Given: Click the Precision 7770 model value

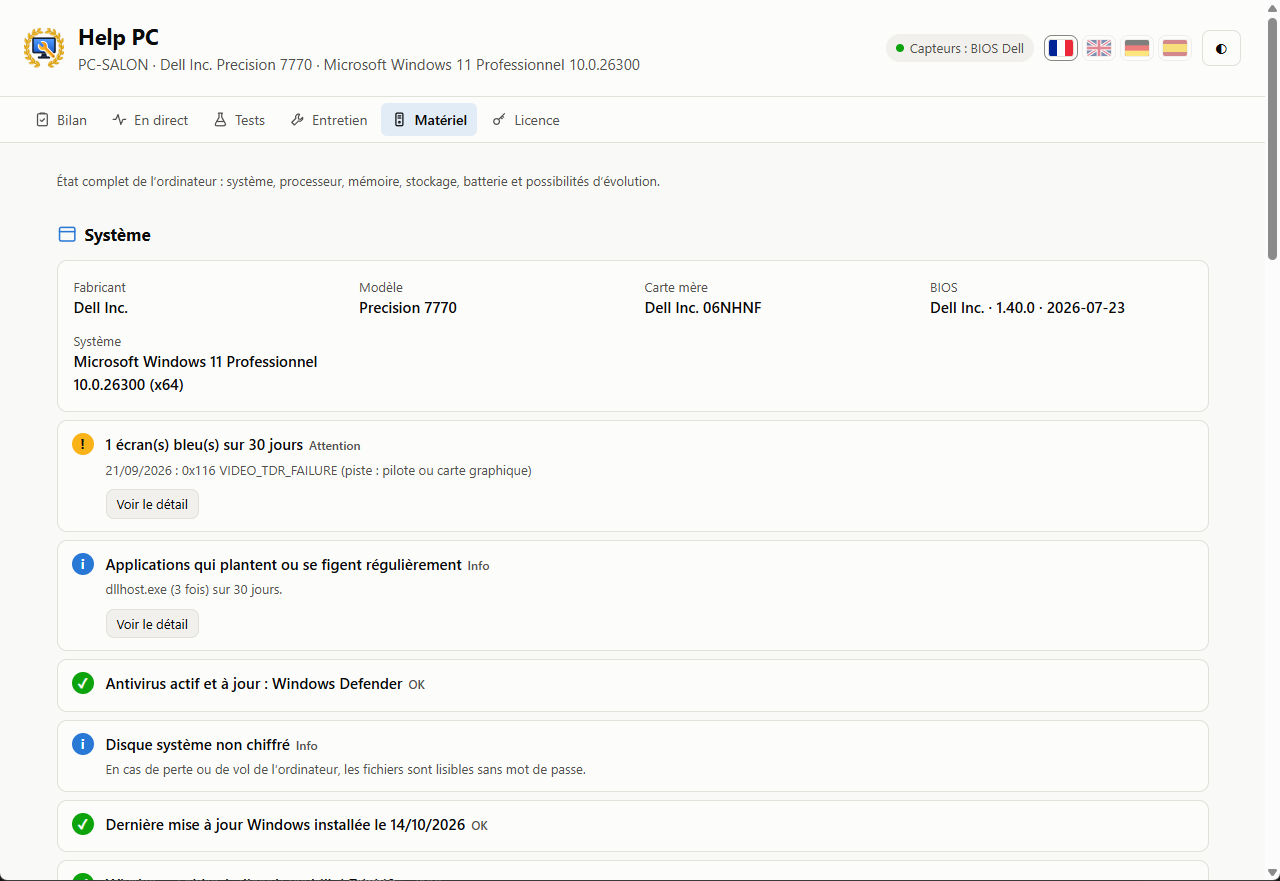Looking at the screenshot, I should click(x=408, y=308).
